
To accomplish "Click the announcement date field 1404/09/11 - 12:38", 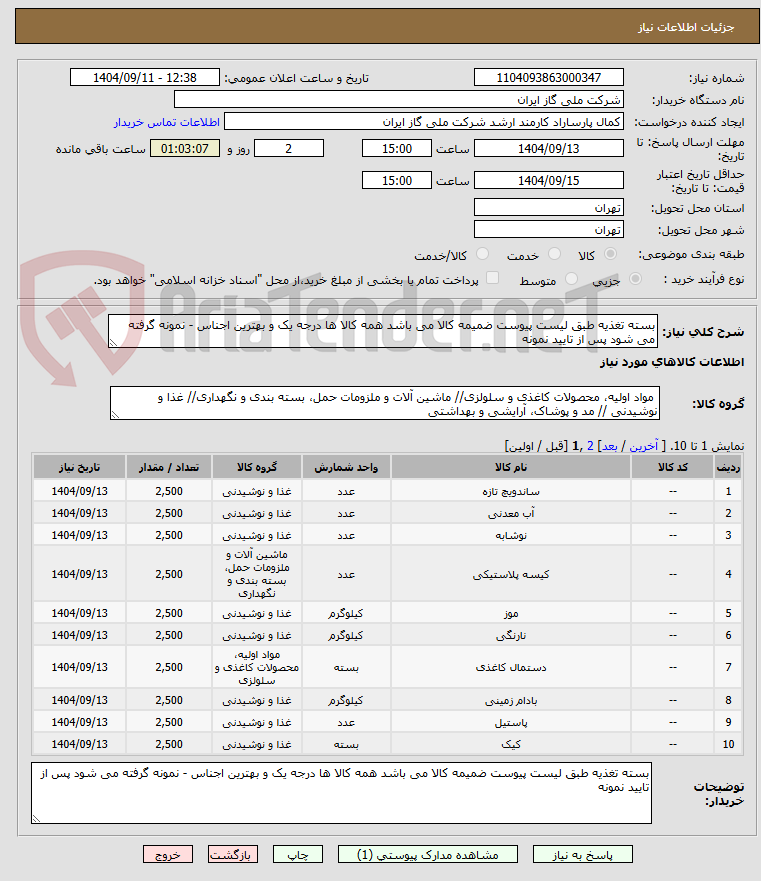I will point(145,78).
